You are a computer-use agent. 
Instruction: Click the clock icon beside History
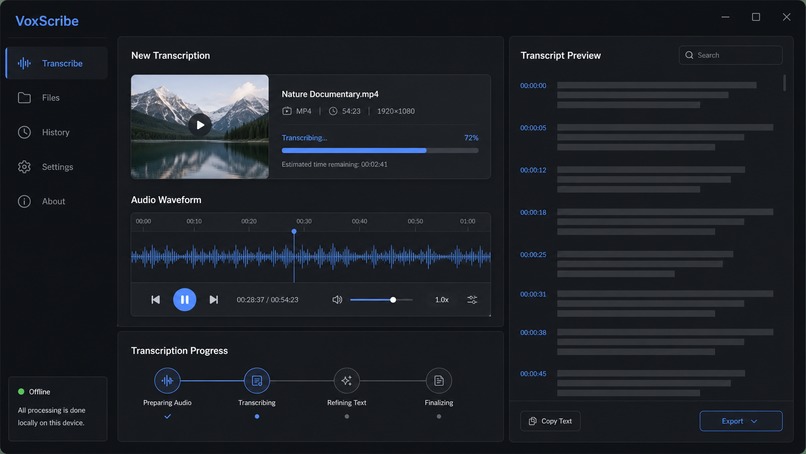(24, 132)
